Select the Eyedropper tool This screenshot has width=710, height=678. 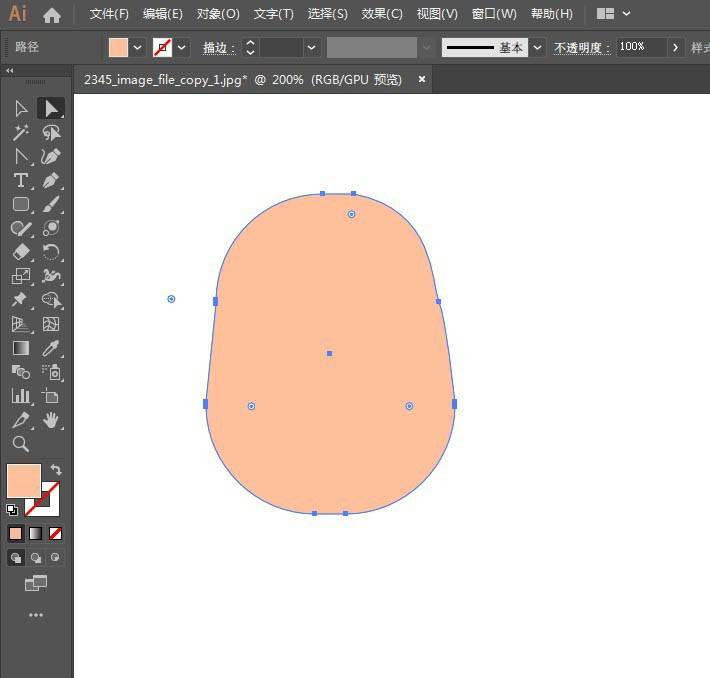51,348
